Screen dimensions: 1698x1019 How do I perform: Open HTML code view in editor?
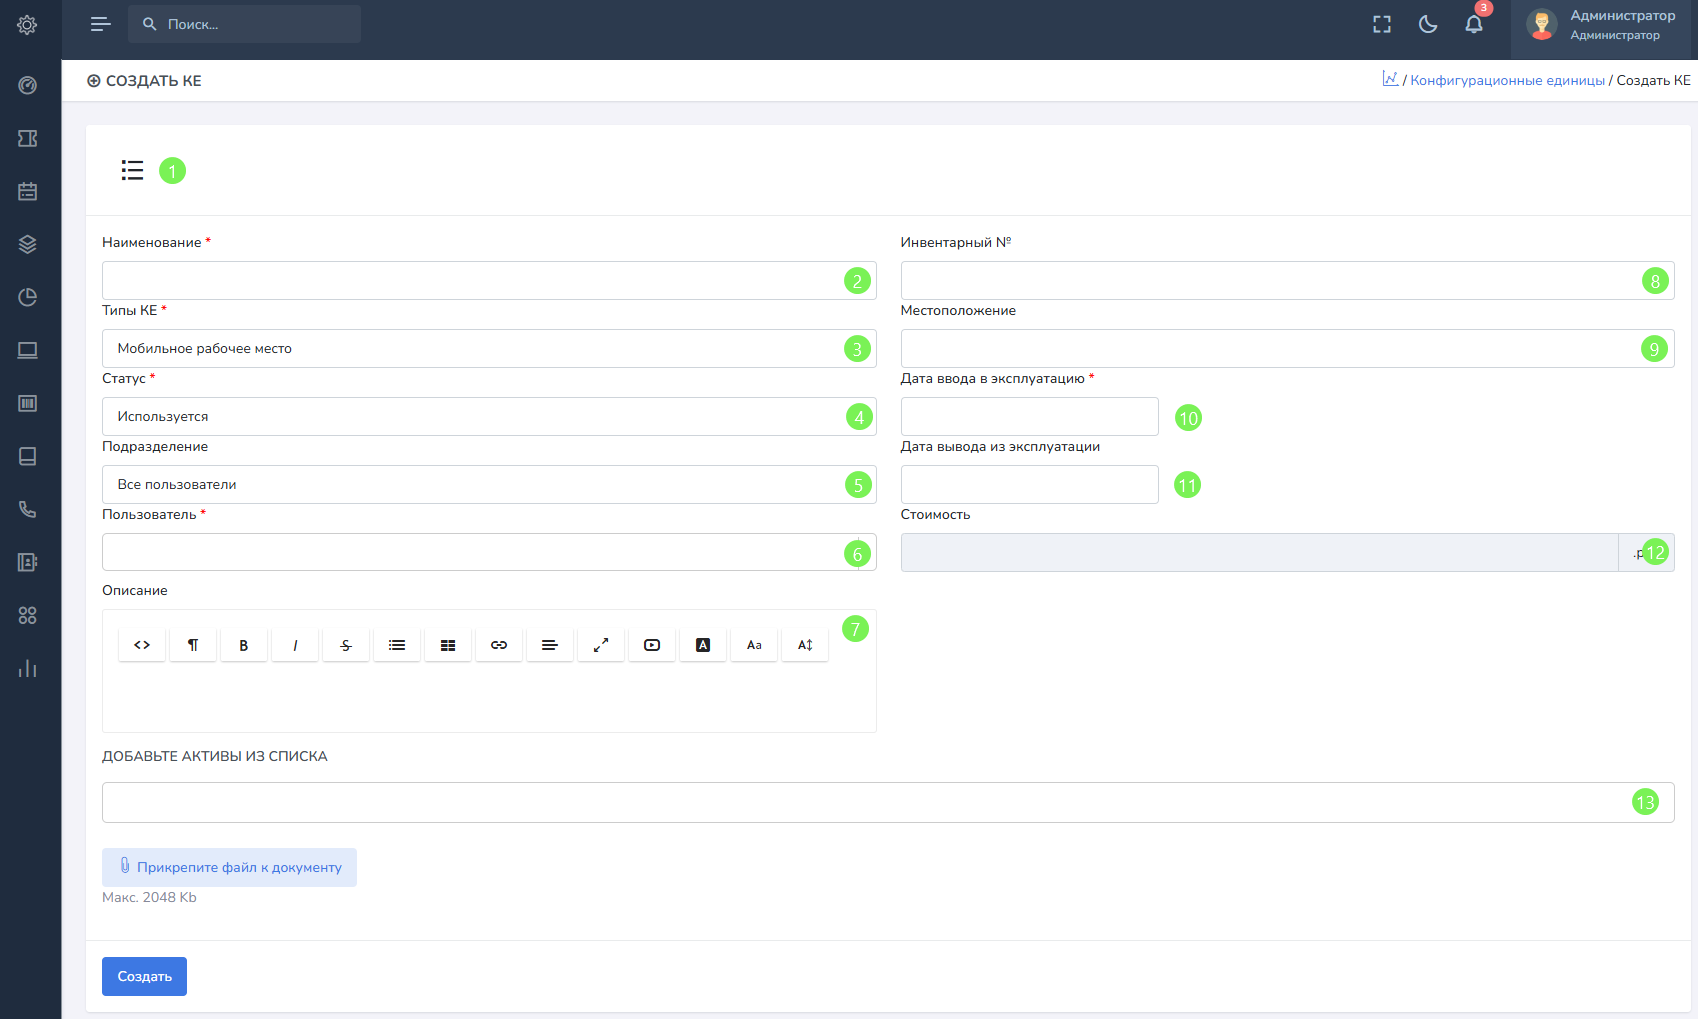tap(142, 645)
